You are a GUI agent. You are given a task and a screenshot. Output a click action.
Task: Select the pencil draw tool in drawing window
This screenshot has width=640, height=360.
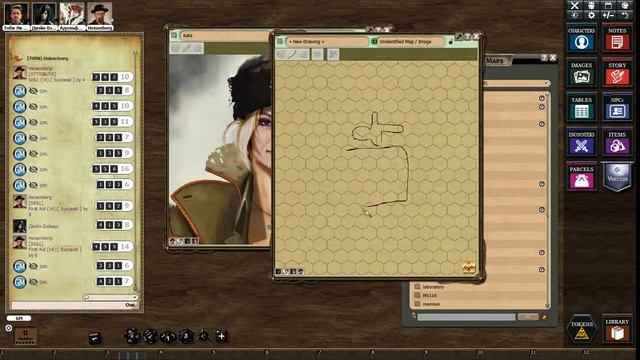(292, 54)
